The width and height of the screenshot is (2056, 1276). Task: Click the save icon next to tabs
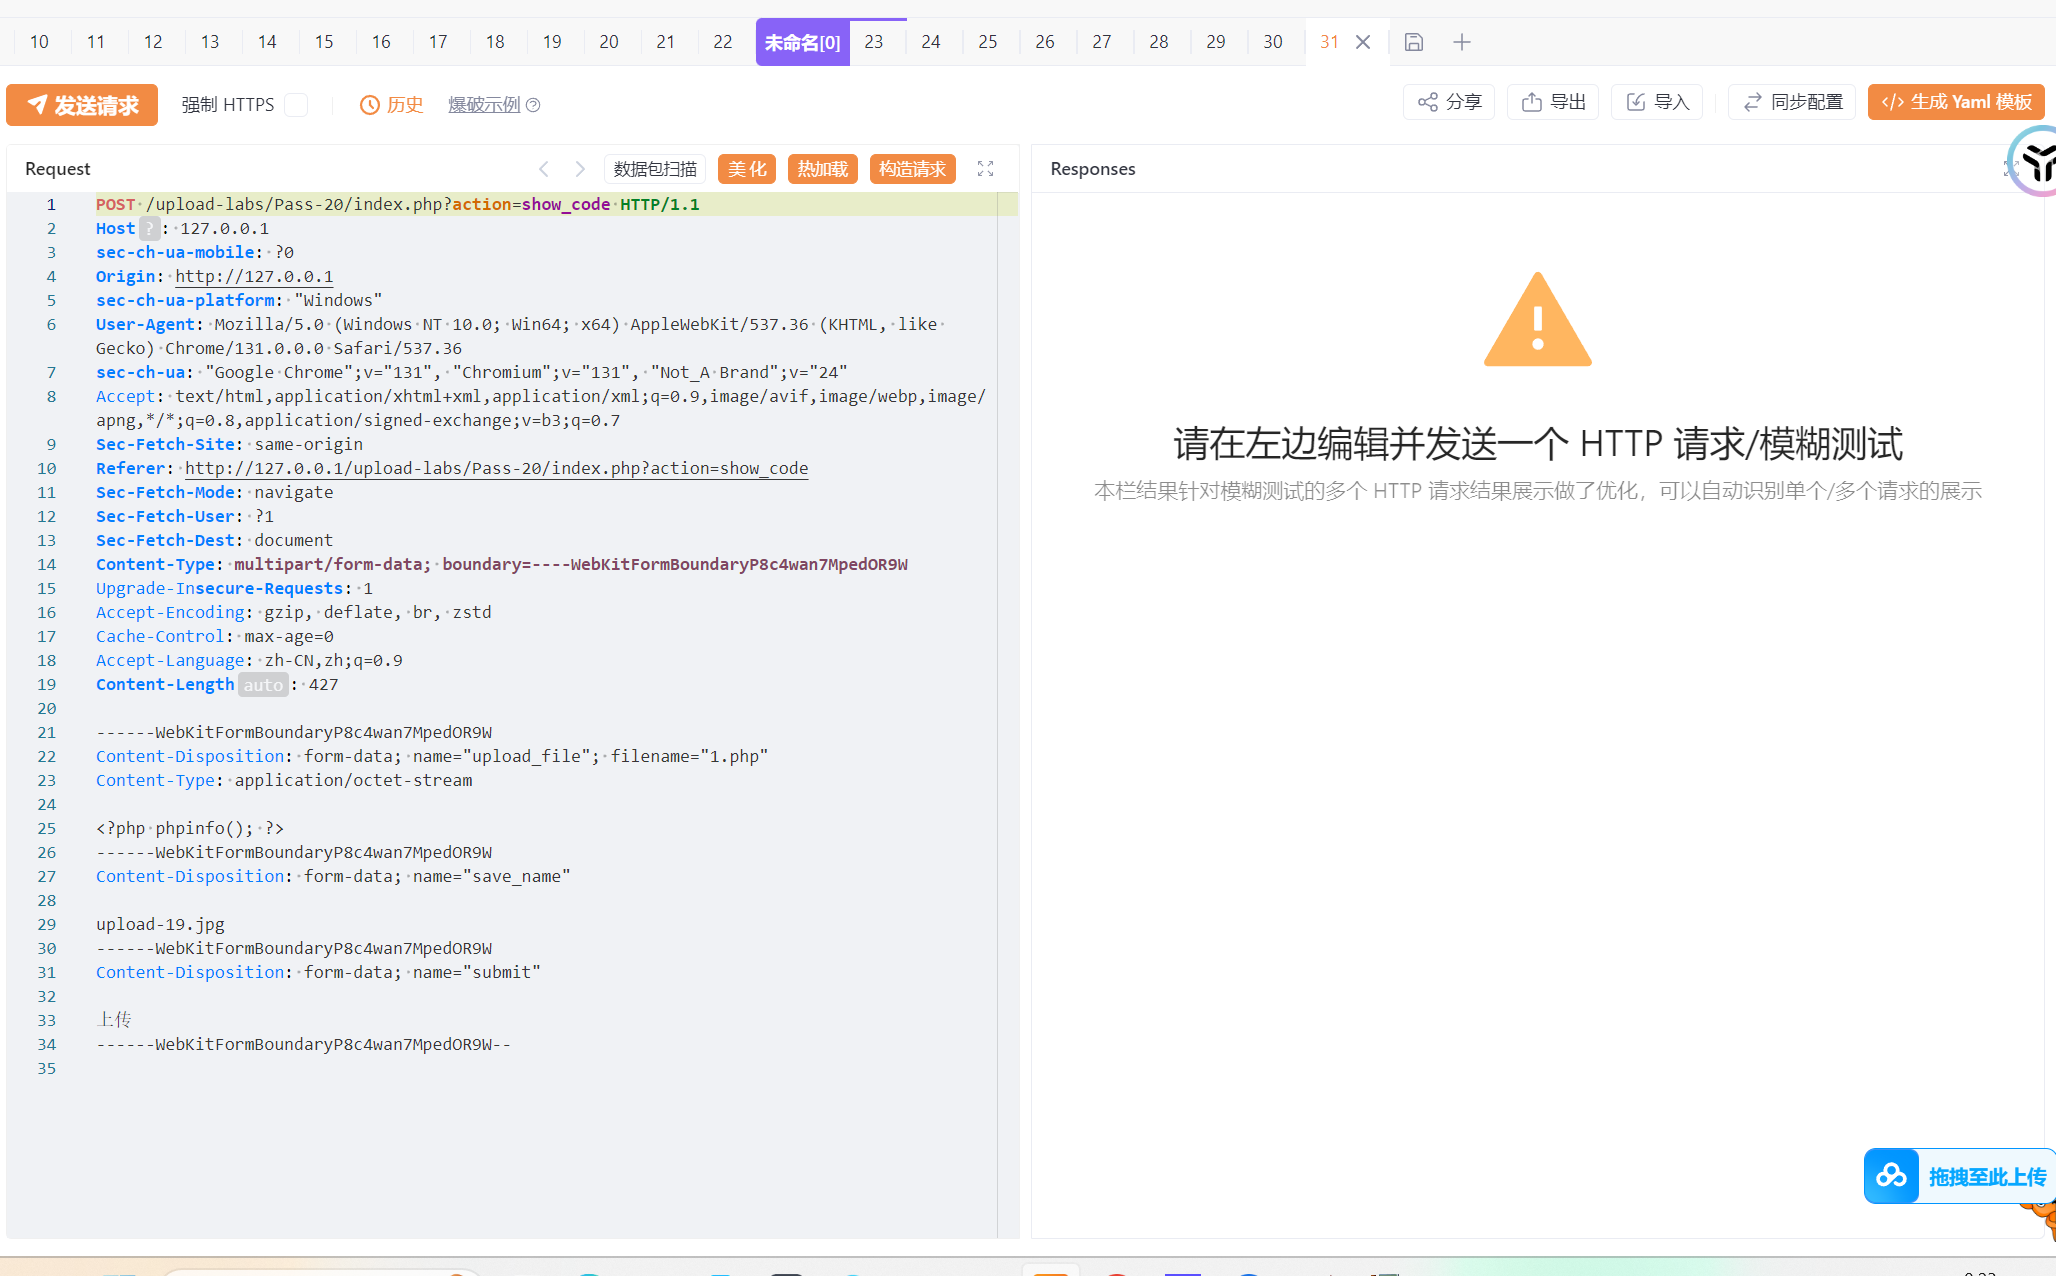tap(1413, 42)
